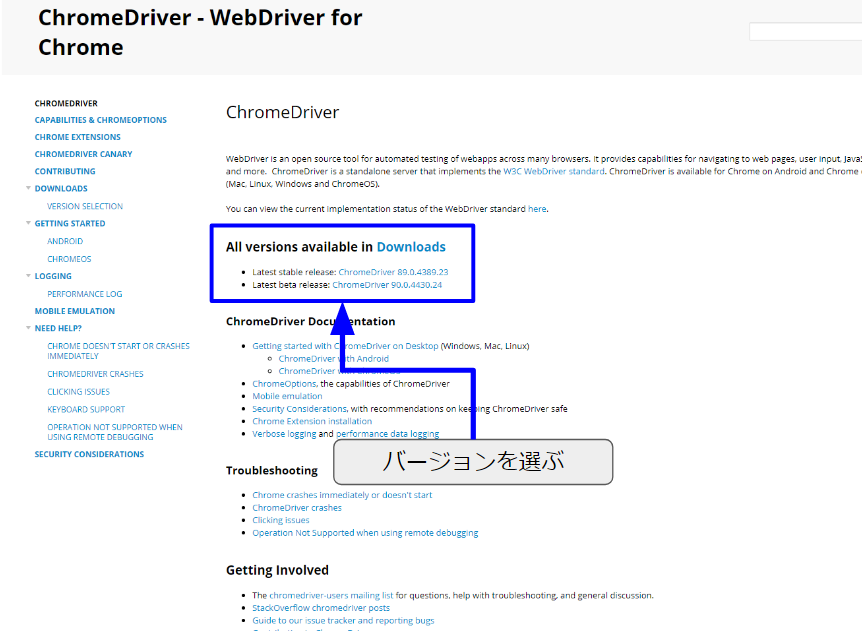Open ChromeDriver 90.0.4430.24 beta release
Screen dimensions: 862x631
coord(387,285)
